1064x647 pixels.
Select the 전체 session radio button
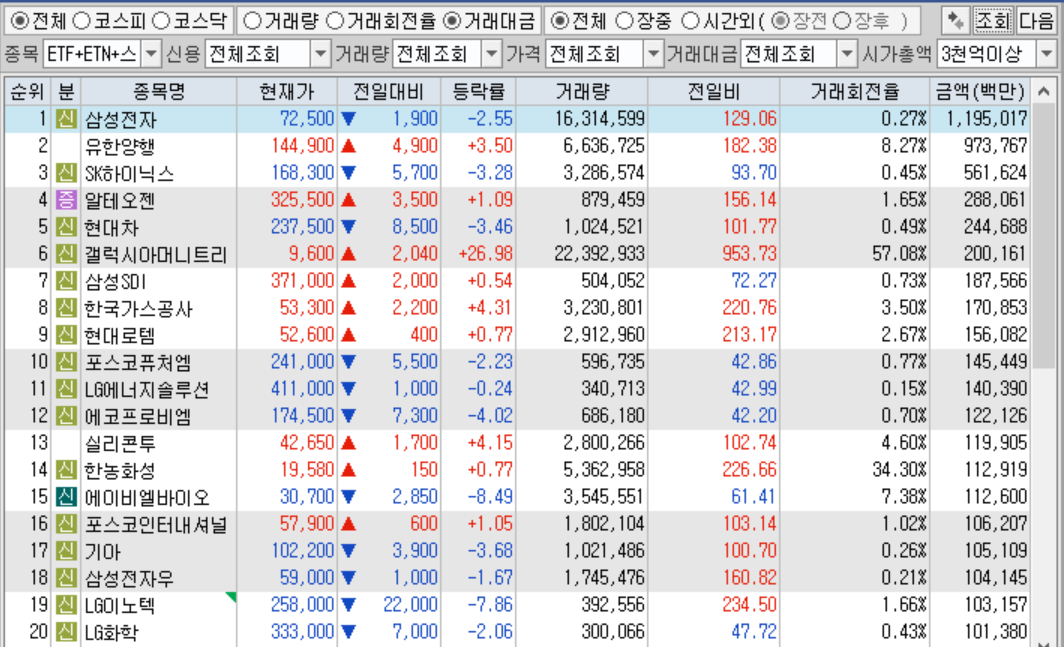tap(559, 21)
